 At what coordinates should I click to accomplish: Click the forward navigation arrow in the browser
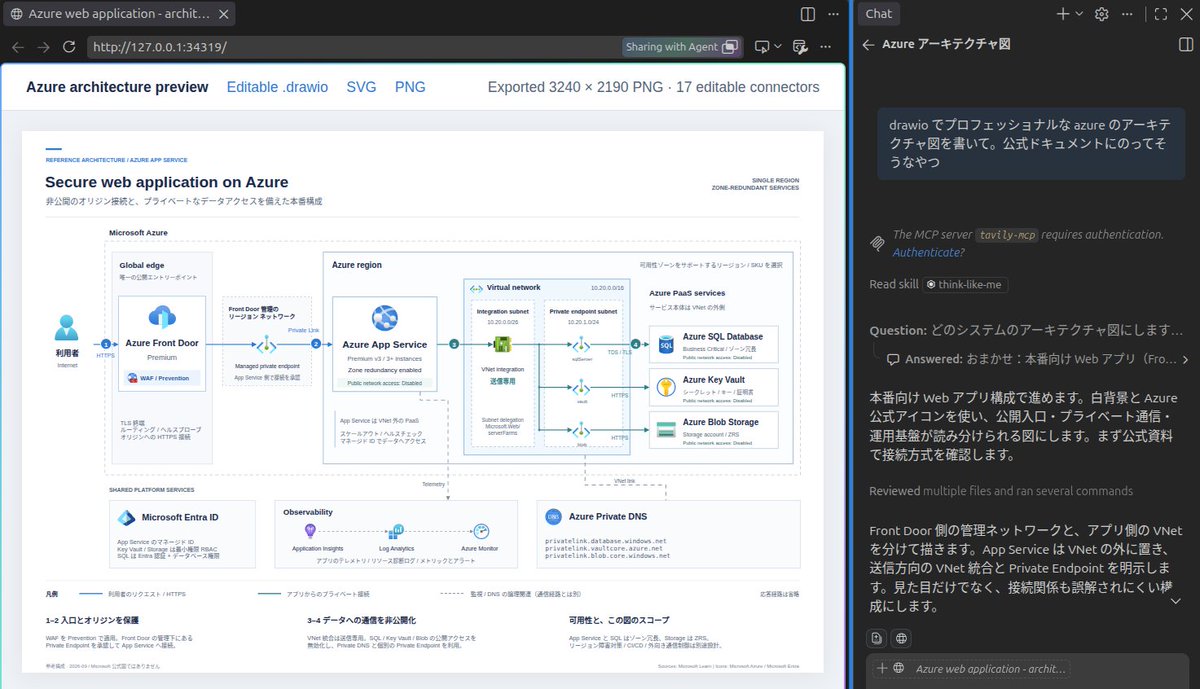click(x=43, y=47)
